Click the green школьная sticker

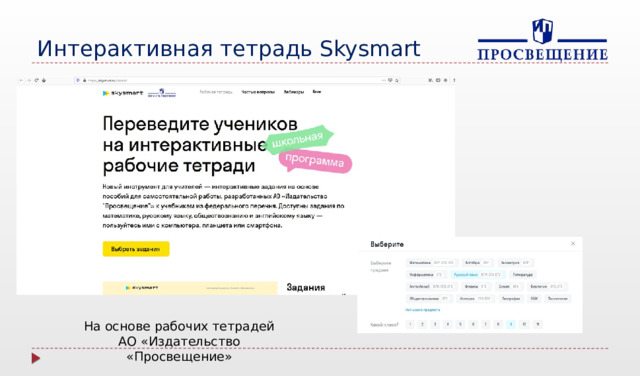[x=299, y=140]
